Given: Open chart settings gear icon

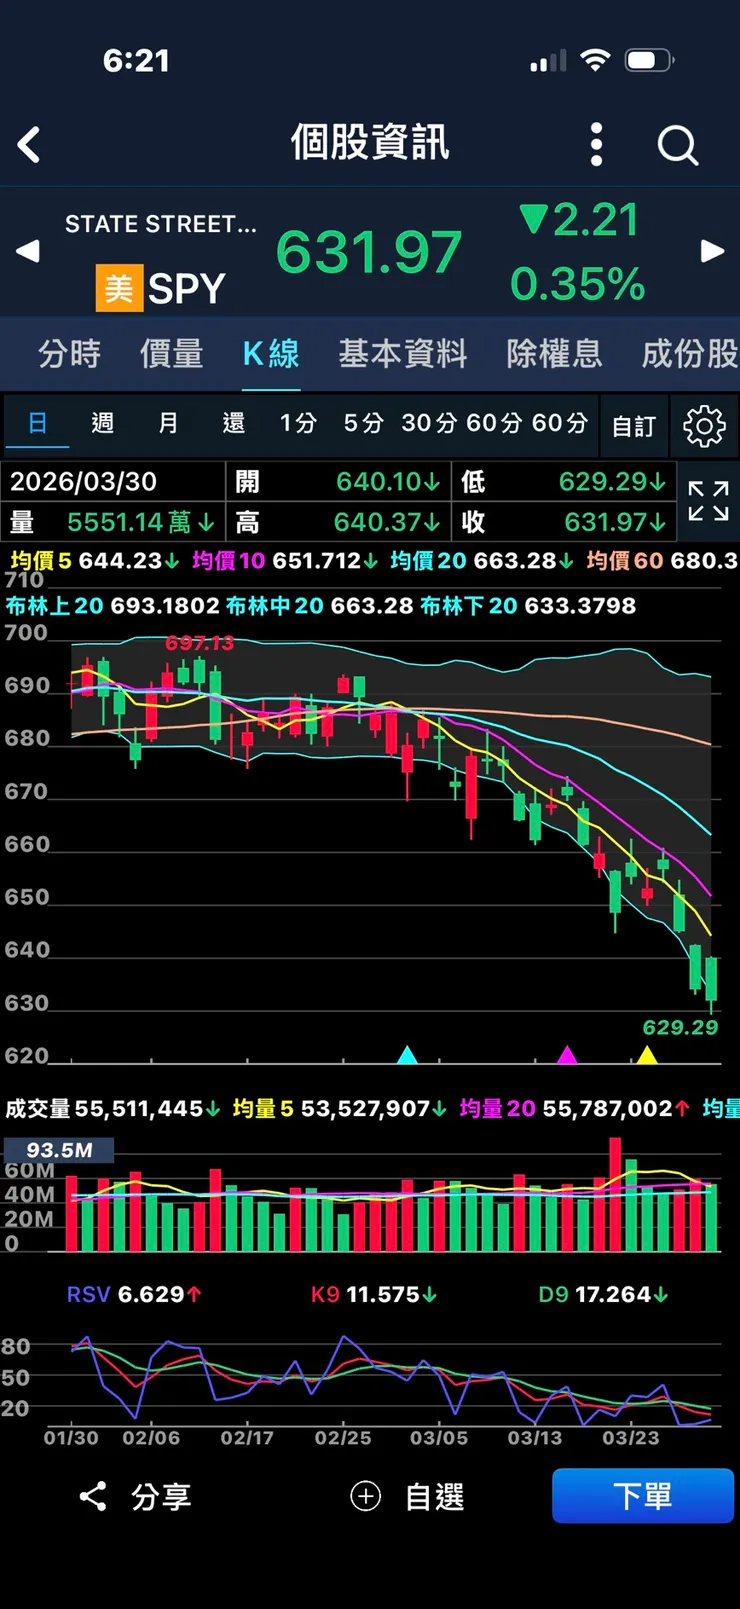Looking at the screenshot, I should point(704,426).
